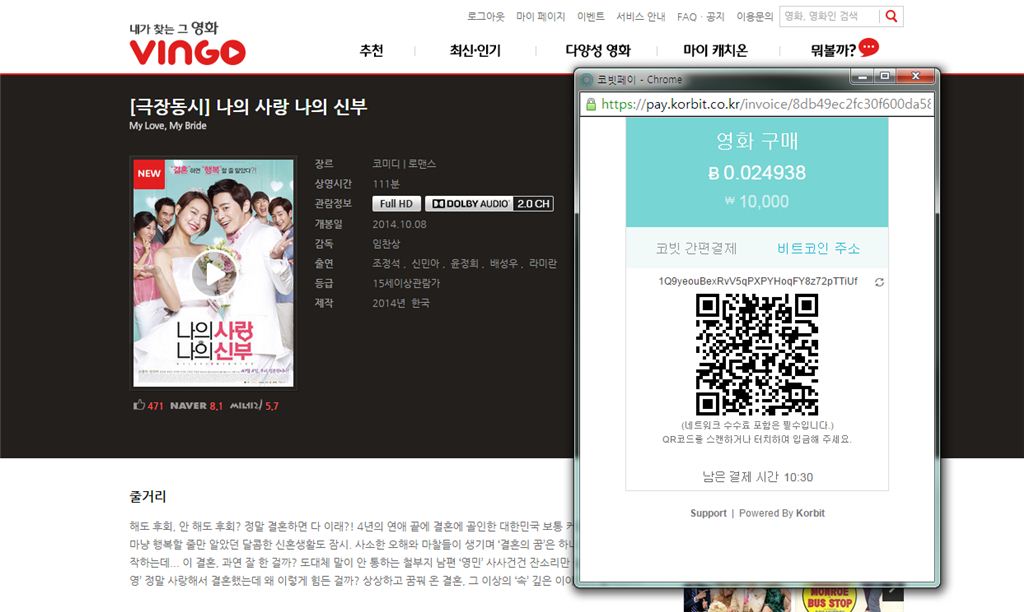Open the 최신·인기 menu
The height and width of the screenshot is (612, 1024).
[475, 51]
